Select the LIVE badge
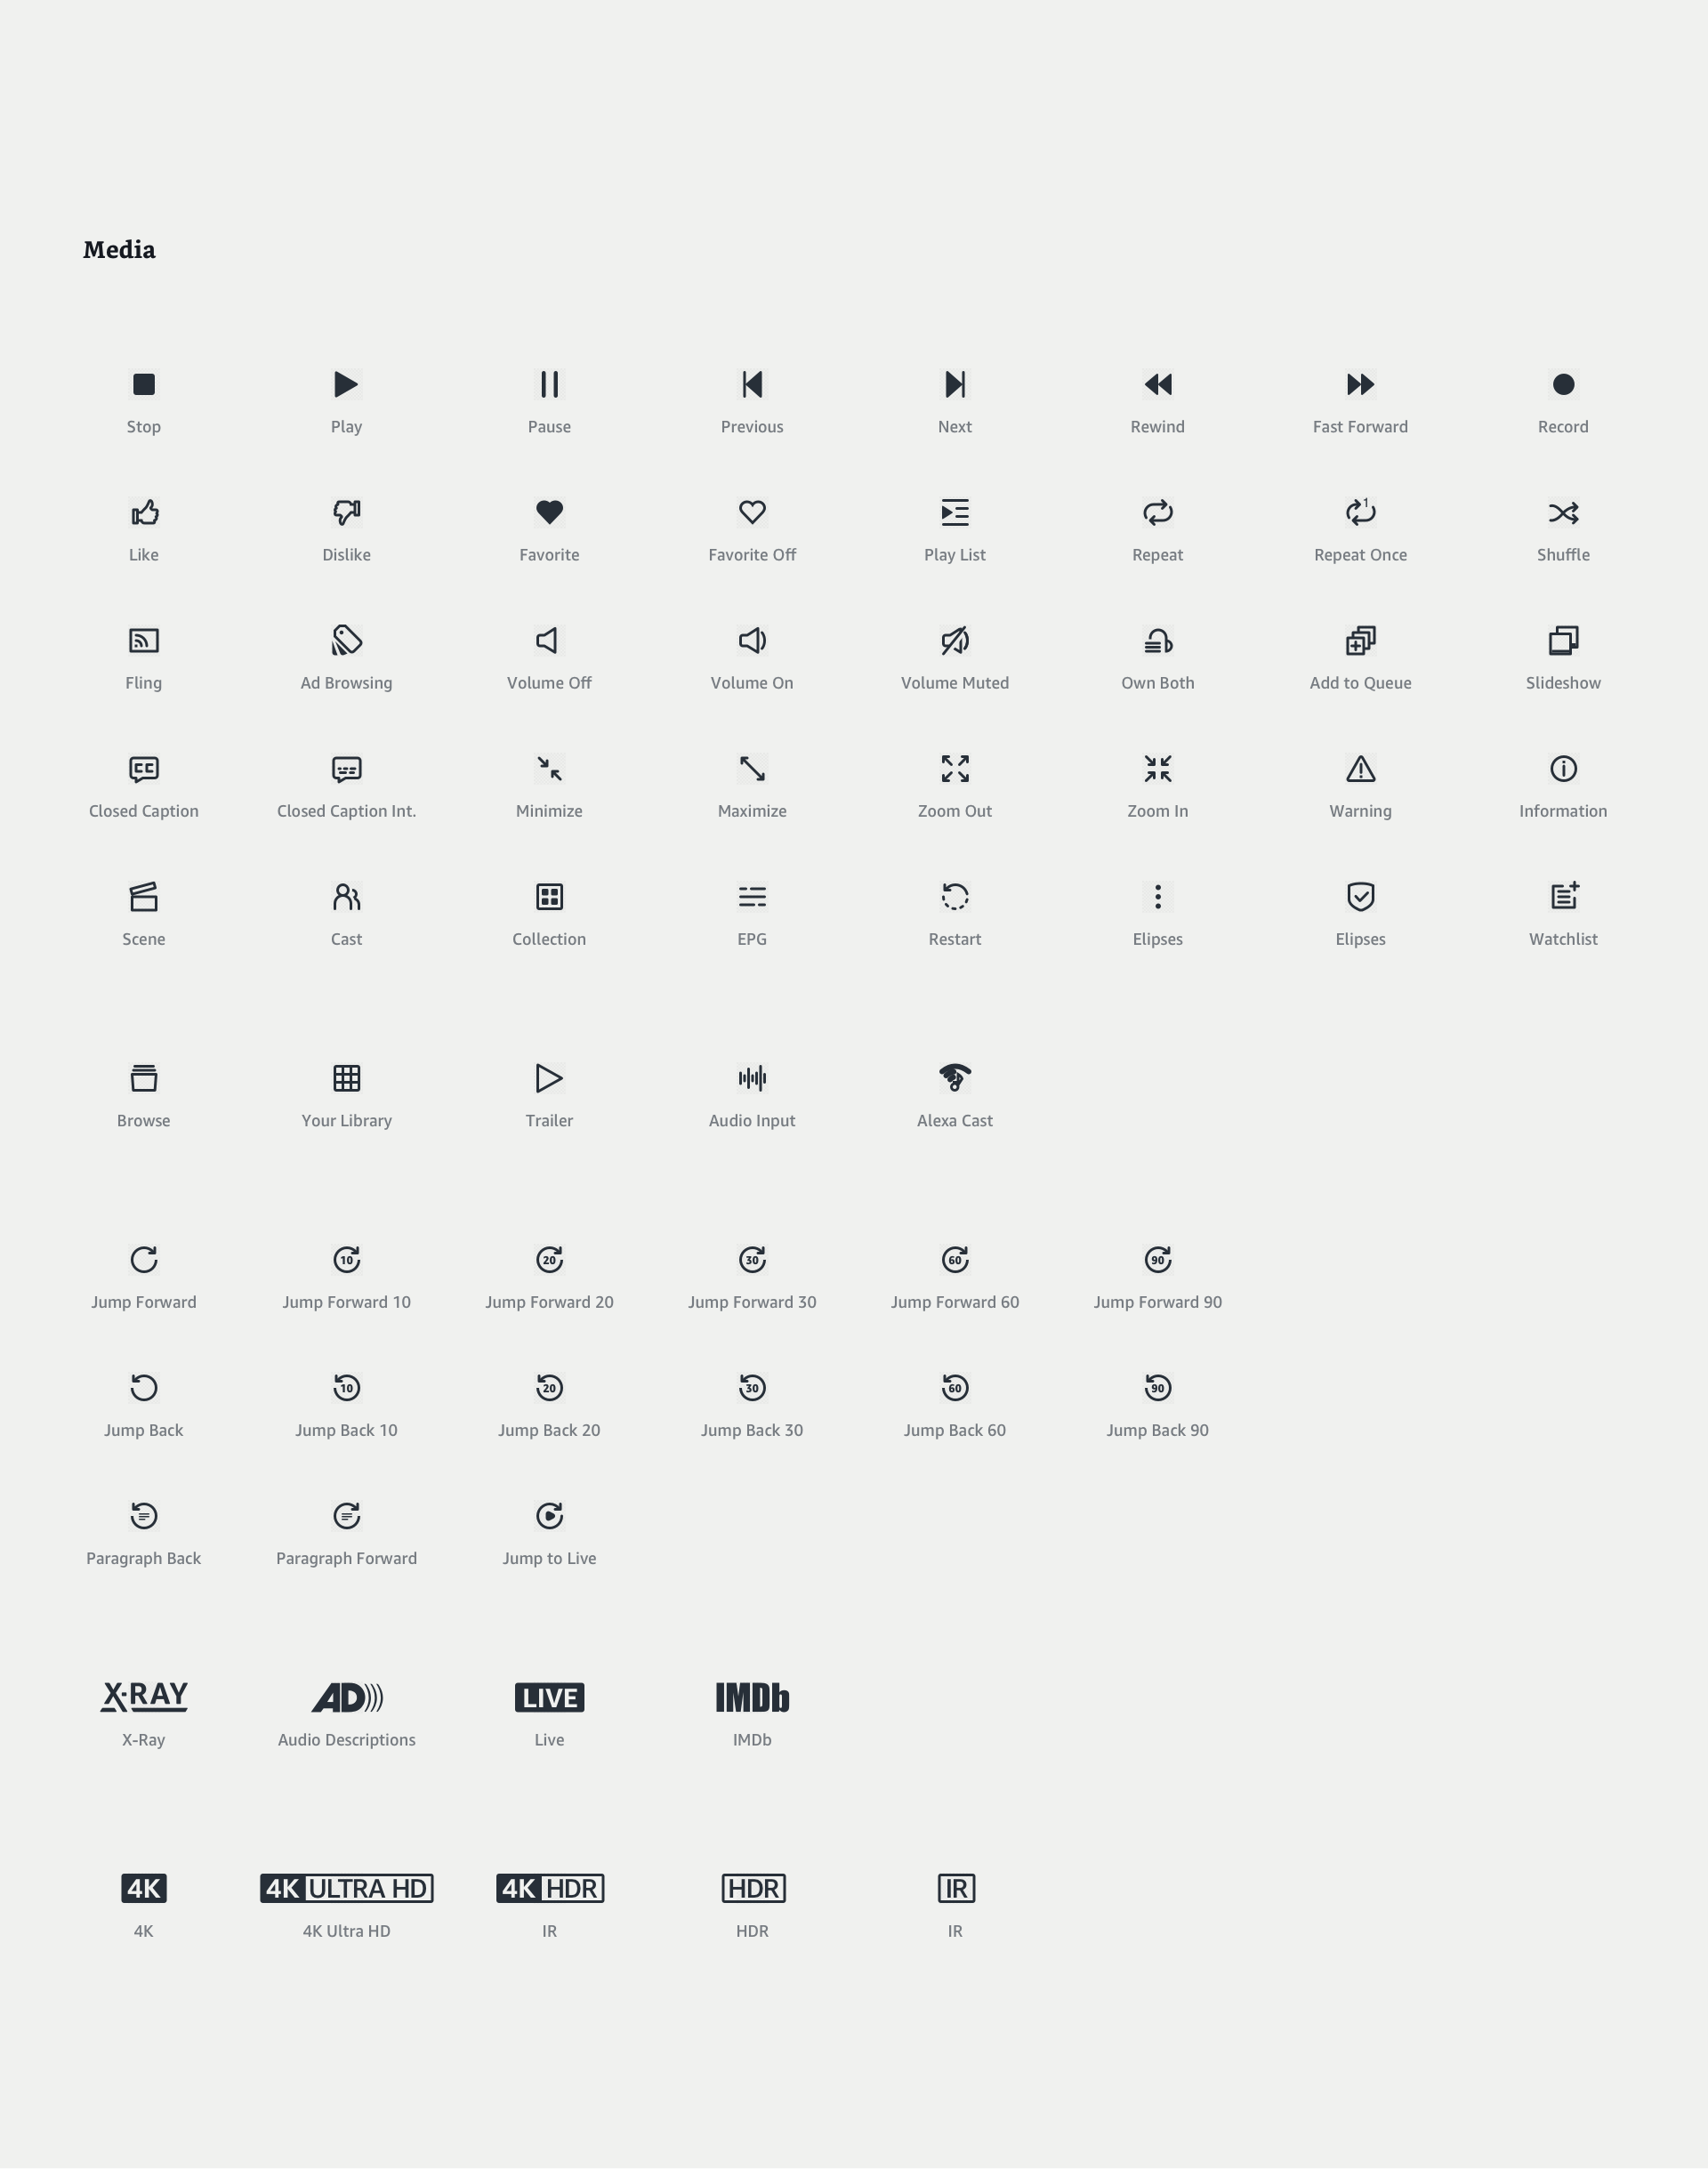Viewport: 1708px width, 2169px height. (549, 1697)
